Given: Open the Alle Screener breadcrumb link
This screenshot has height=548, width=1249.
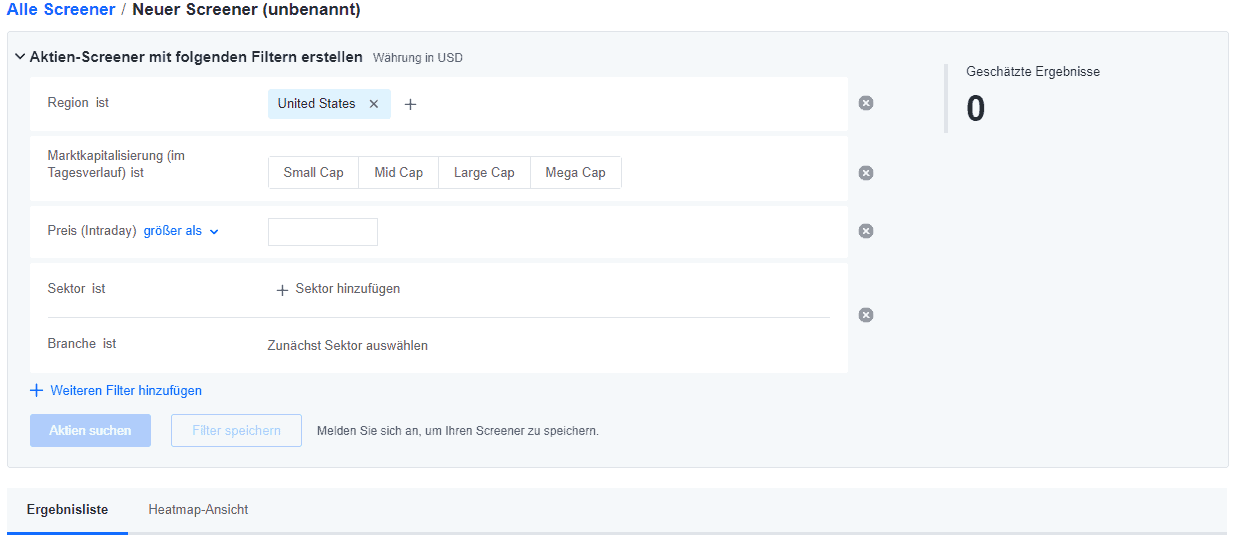Looking at the screenshot, I should 61,10.
